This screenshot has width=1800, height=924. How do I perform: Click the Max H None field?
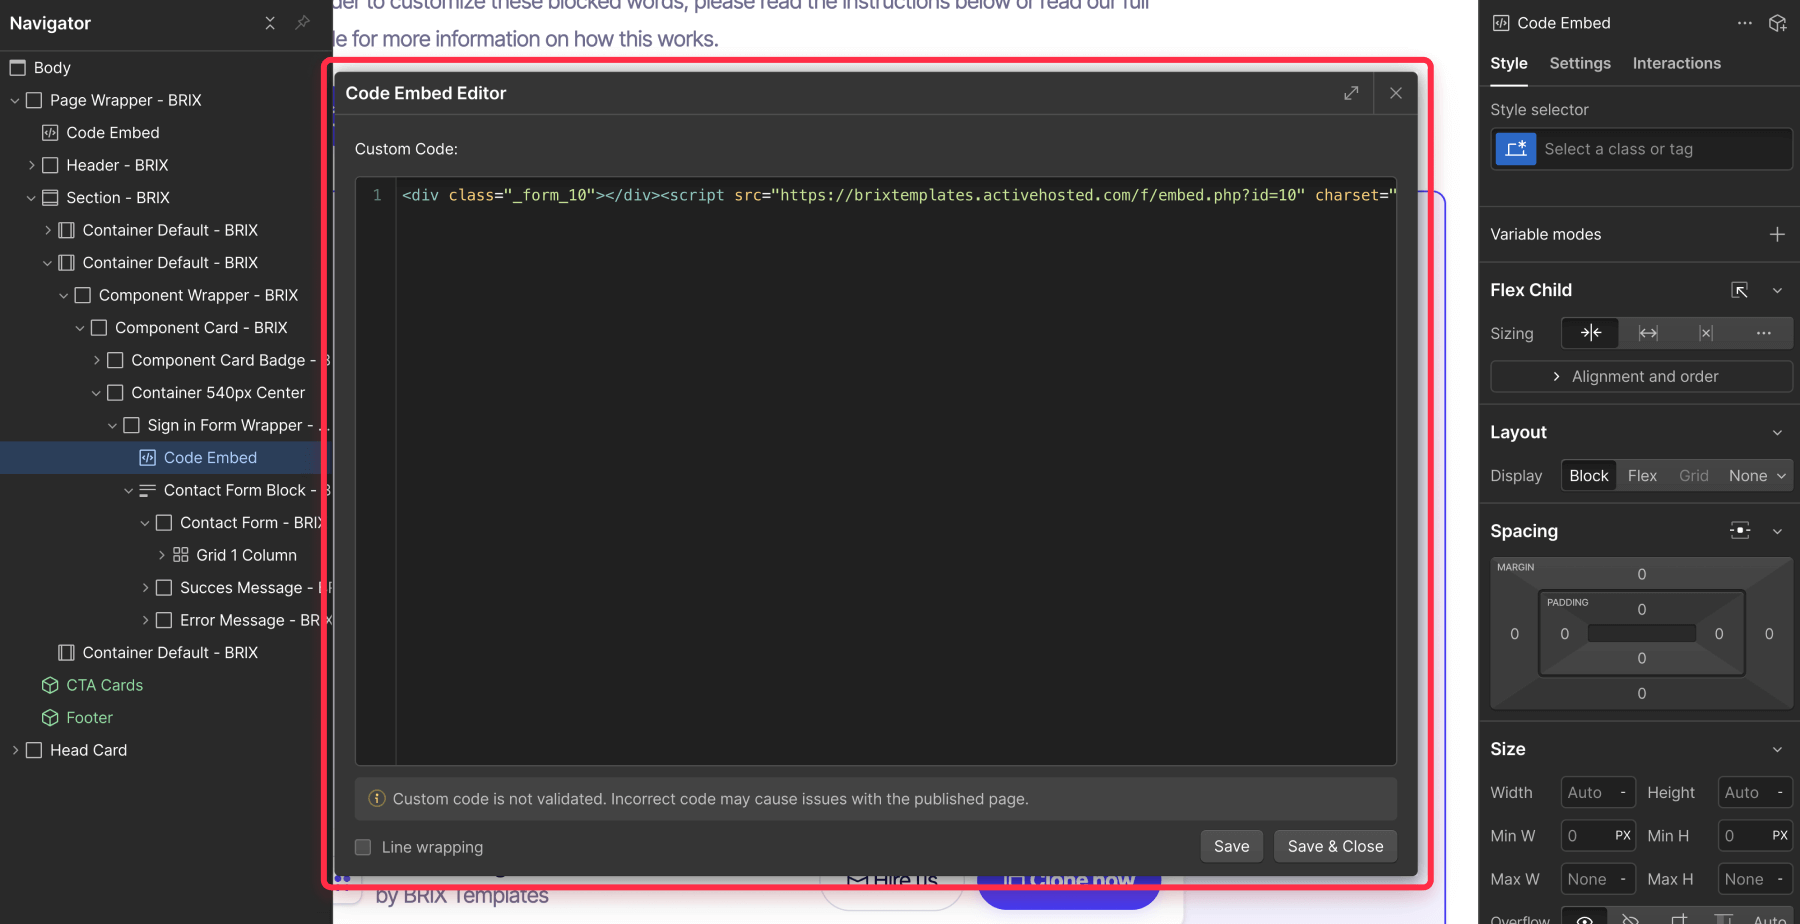pyautogui.click(x=1755, y=879)
